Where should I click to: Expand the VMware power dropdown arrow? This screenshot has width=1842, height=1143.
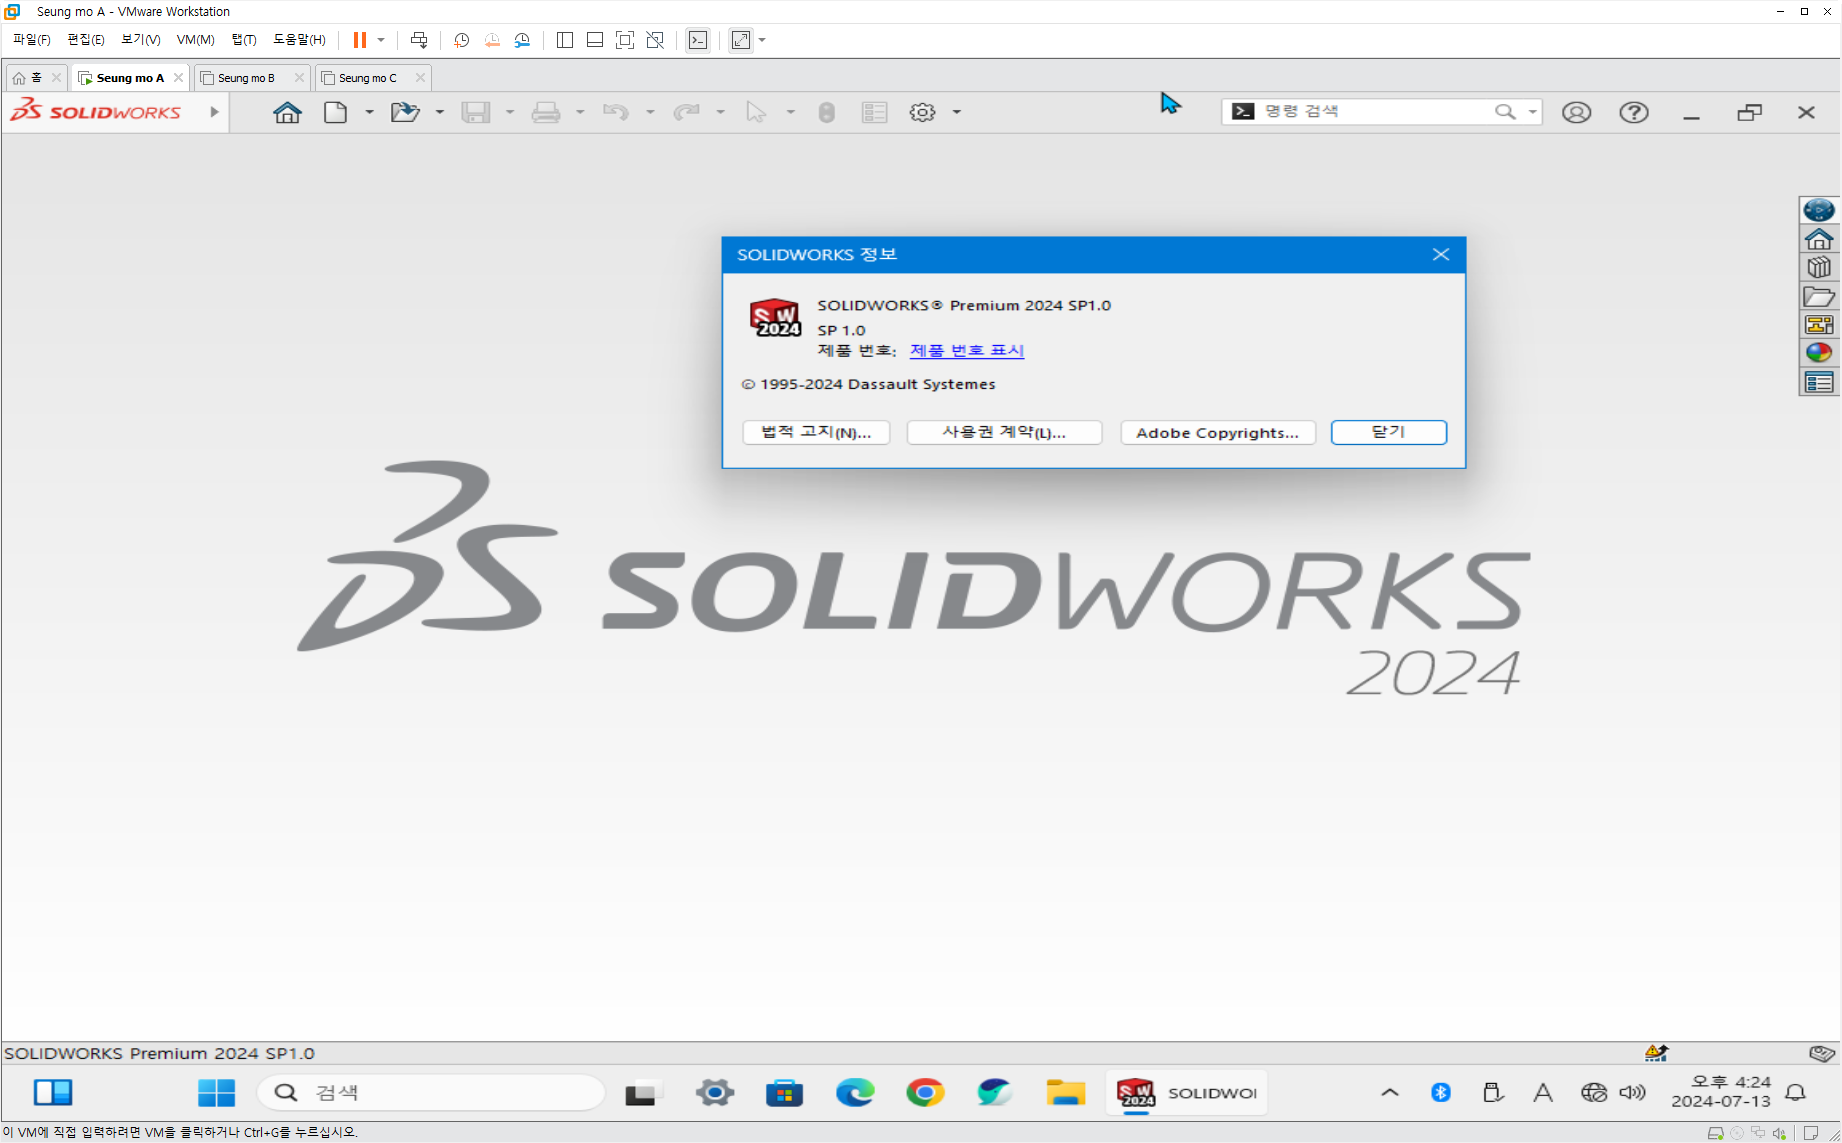click(x=381, y=40)
